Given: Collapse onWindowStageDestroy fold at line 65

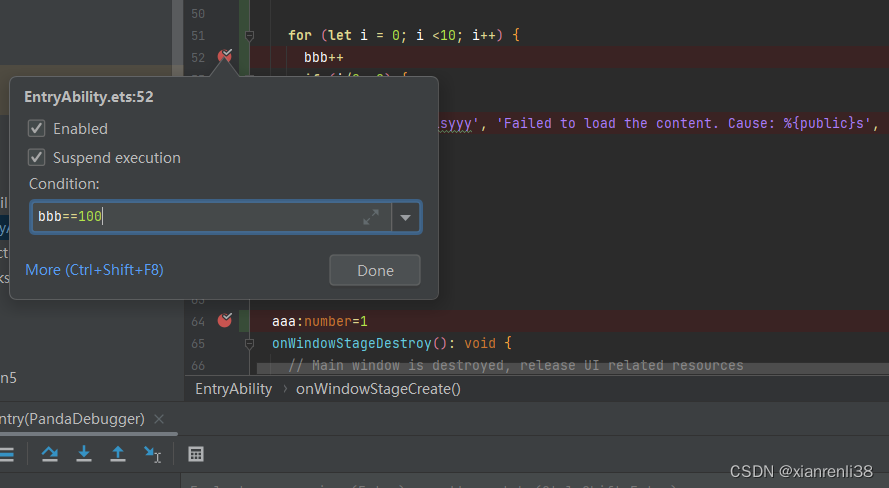Looking at the screenshot, I should [x=249, y=344].
